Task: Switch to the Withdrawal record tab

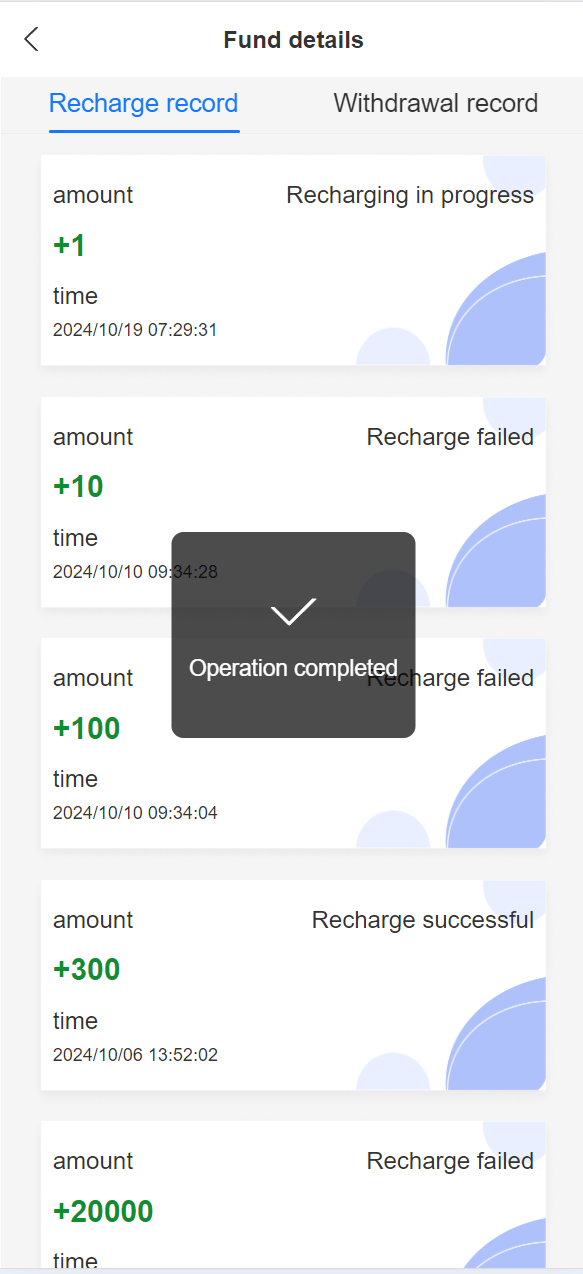Action: pyautogui.click(x=436, y=103)
